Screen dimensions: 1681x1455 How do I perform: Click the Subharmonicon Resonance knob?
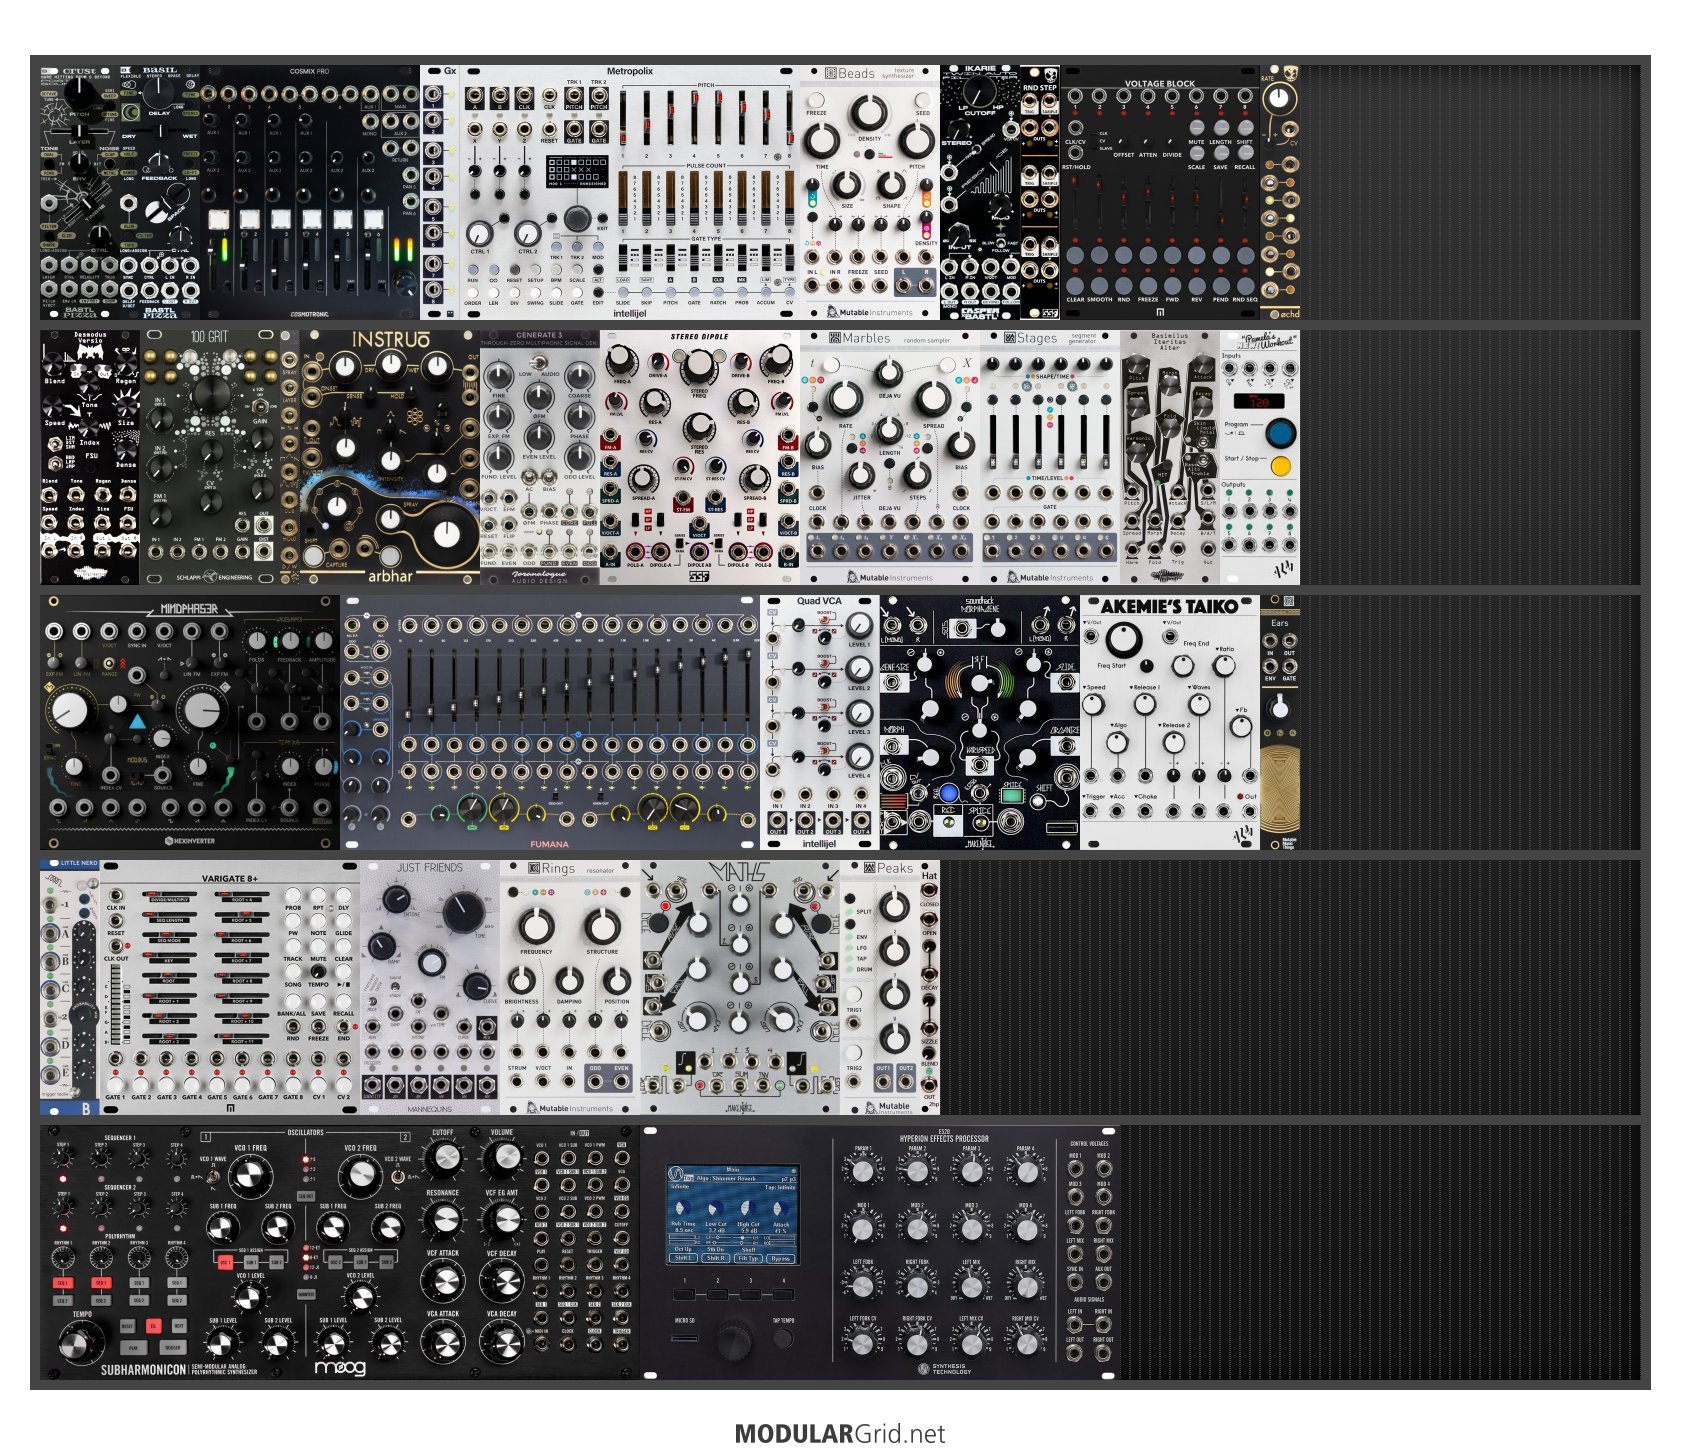443,1220
